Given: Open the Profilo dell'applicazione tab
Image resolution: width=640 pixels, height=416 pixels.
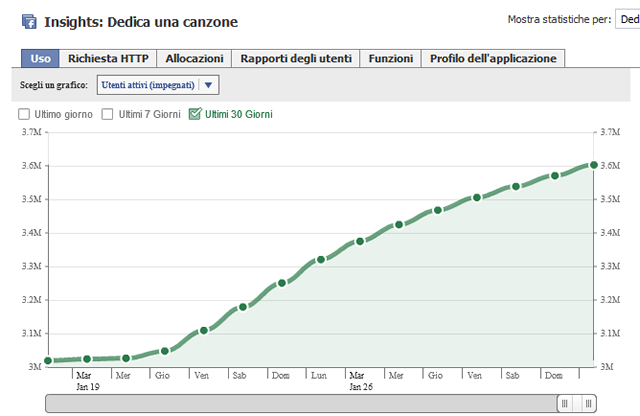Looking at the screenshot, I should pyautogui.click(x=493, y=58).
